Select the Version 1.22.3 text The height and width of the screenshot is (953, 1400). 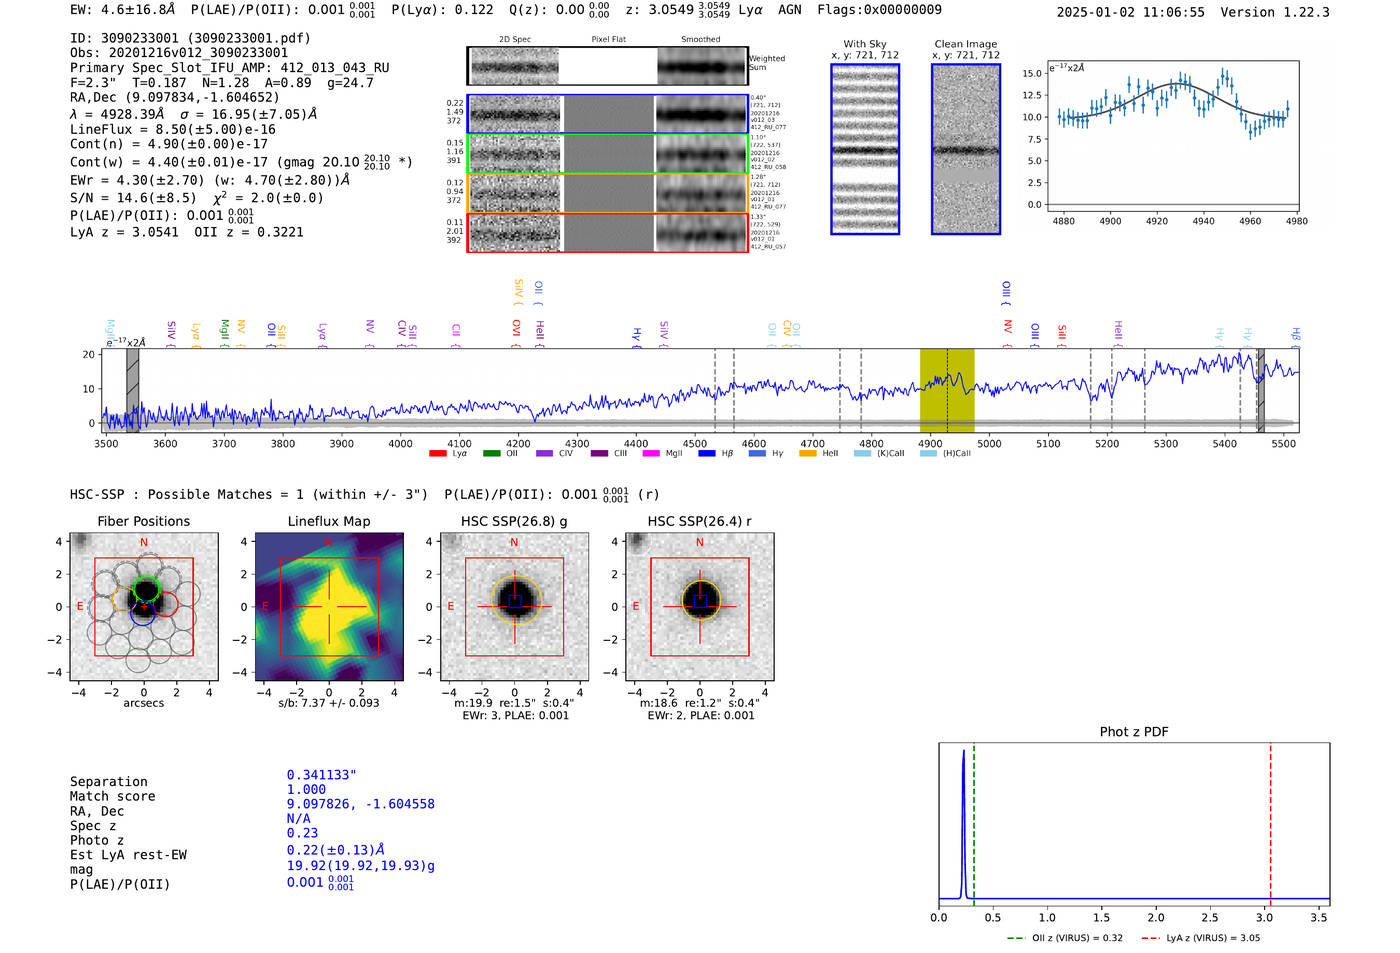(1275, 12)
